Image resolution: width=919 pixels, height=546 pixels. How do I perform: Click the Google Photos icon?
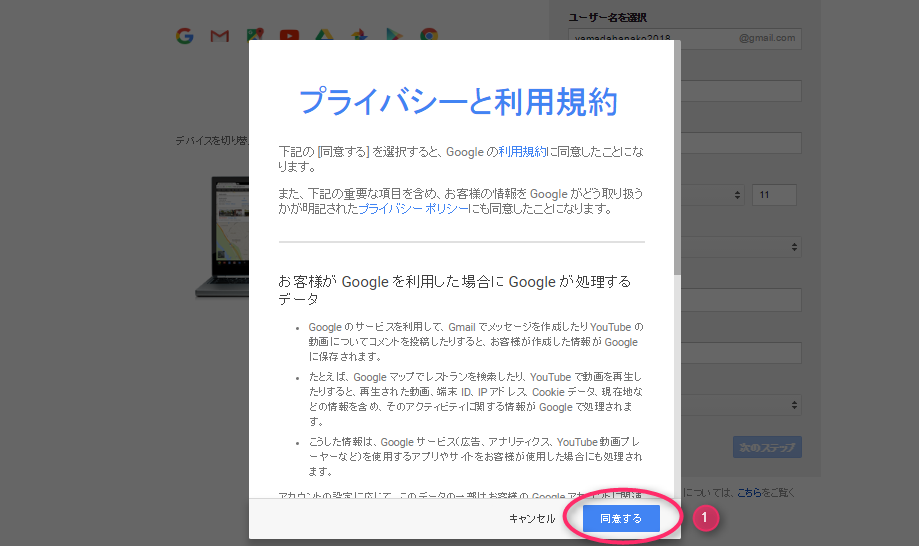(x=359, y=35)
